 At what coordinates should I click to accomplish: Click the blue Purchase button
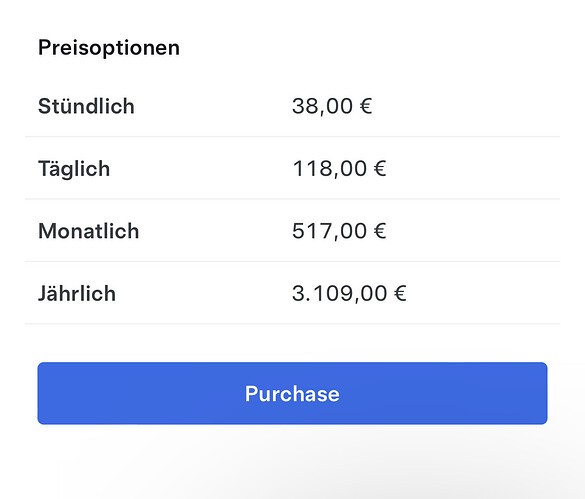coord(292,393)
